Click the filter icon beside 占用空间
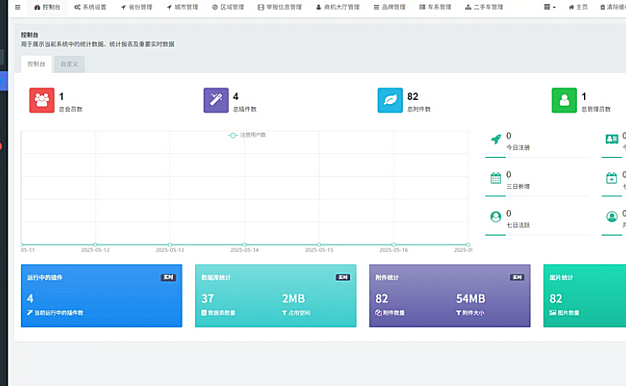The image size is (626, 386). pos(285,313)
